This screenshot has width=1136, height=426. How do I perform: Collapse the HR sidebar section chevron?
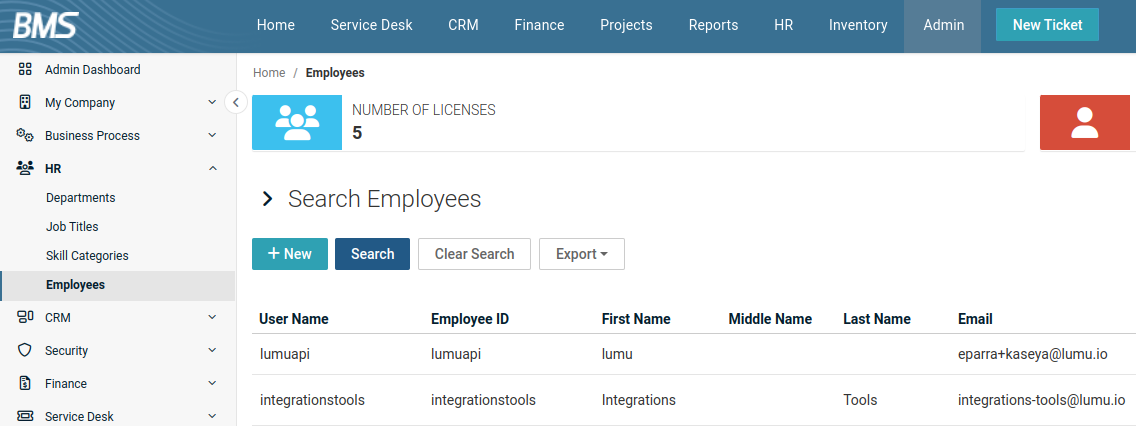click(x=212, y=169)
